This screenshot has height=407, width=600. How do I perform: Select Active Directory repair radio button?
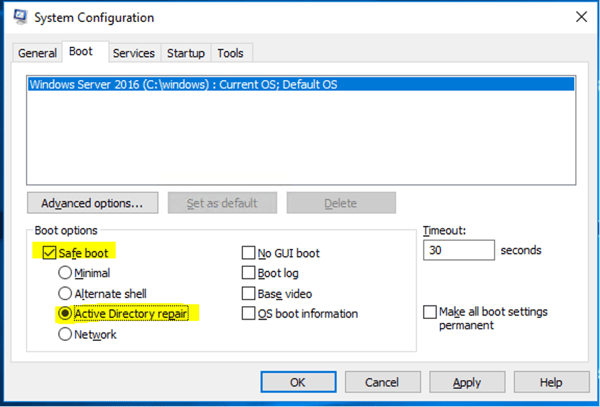(65, 314)
